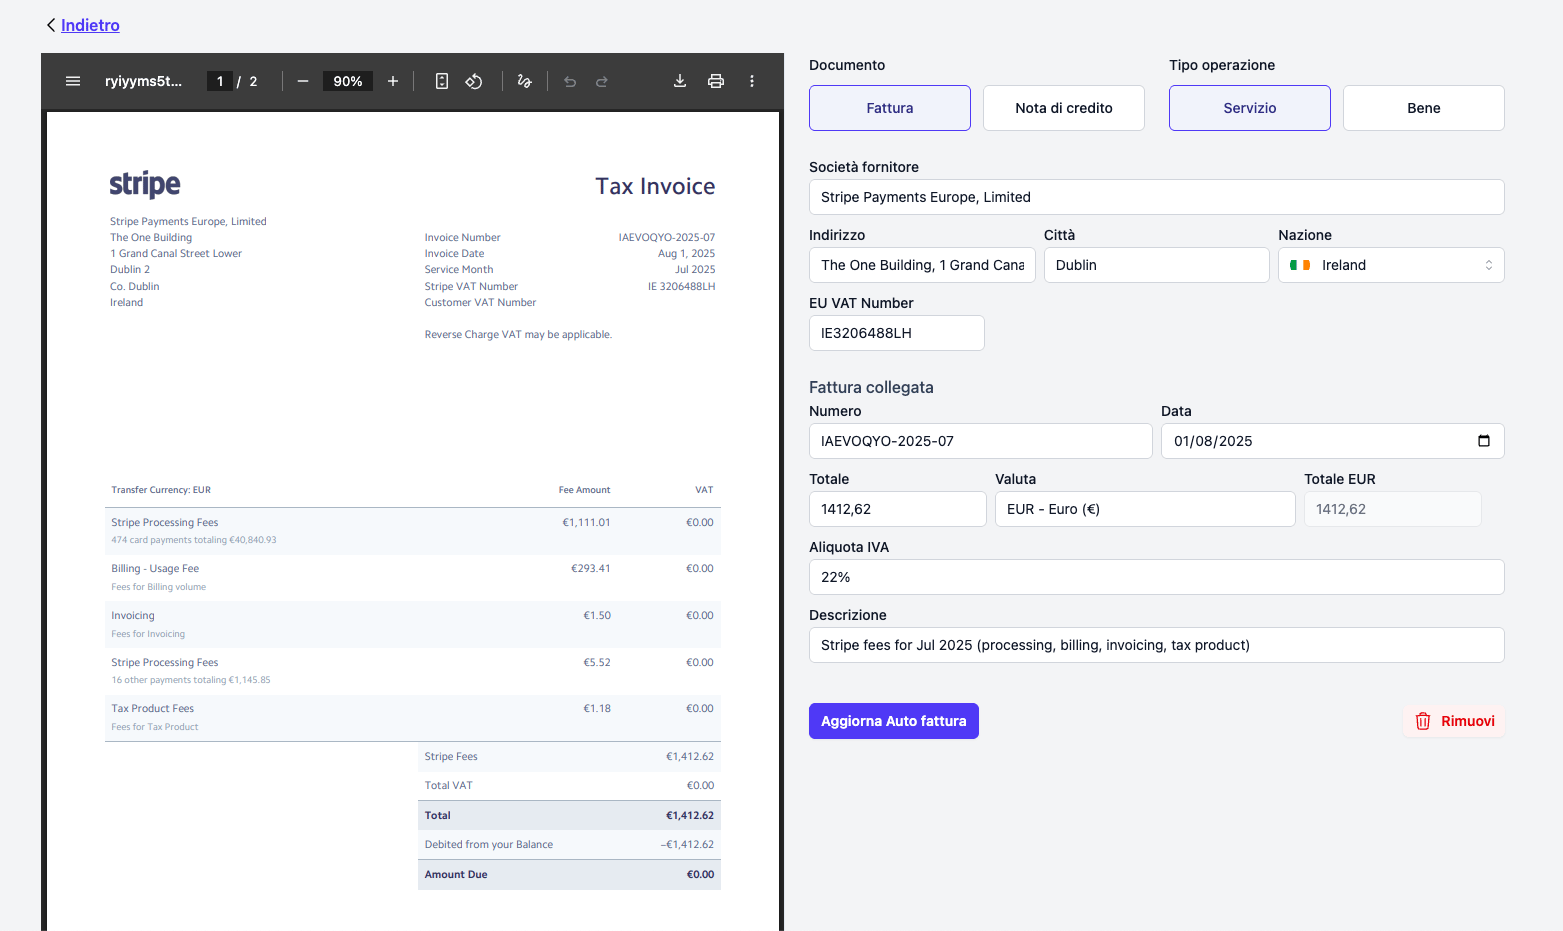
Task: Click the €1,111.01 fee amount in PDF
Action: coord(586,522)
